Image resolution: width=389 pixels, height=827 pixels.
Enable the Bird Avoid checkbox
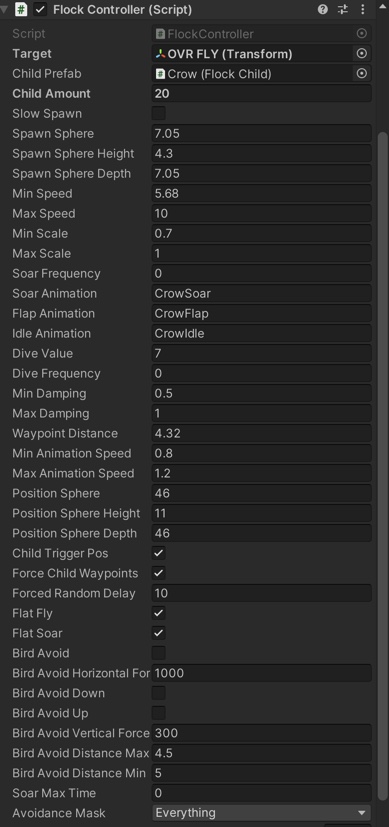(x=158, y=653)
